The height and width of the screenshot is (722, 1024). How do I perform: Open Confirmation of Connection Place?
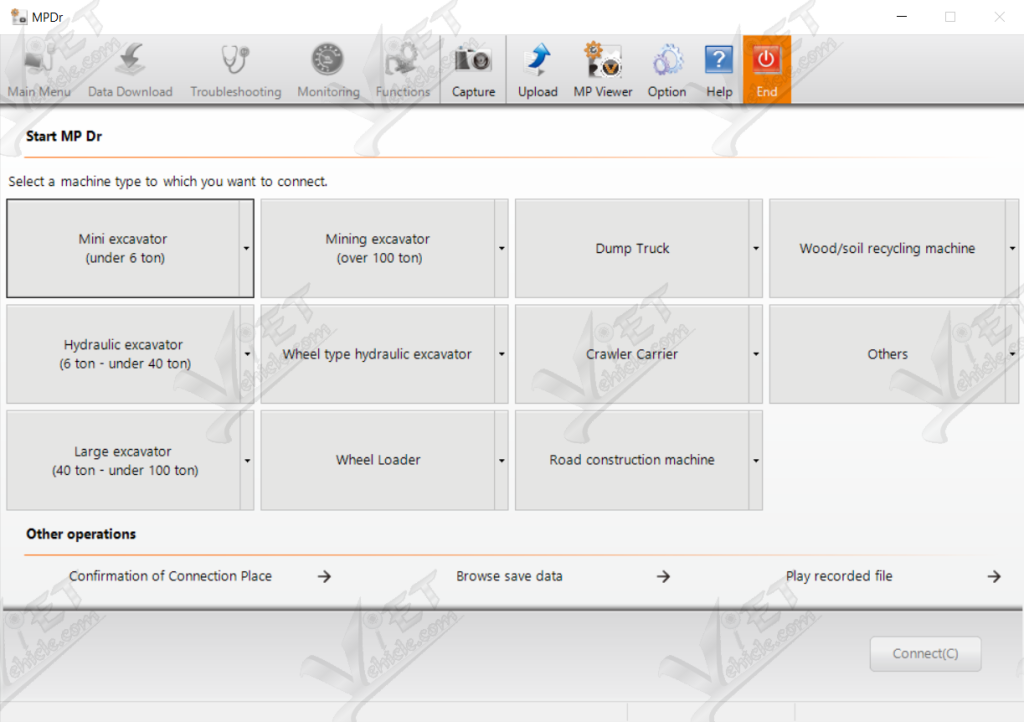(x=170, y=576)
